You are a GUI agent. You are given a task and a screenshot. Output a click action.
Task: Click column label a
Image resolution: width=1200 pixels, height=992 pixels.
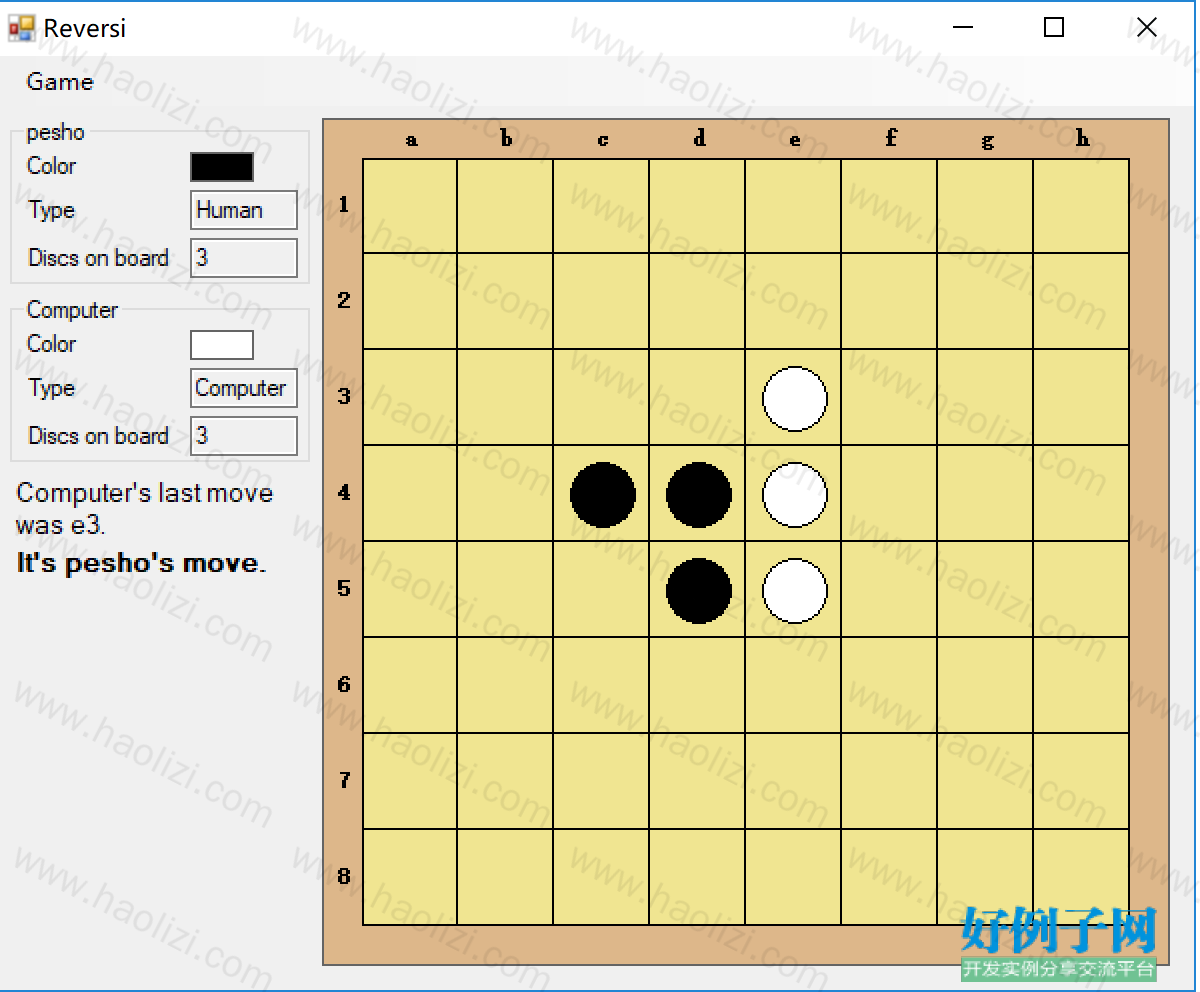click(x=411, y=140)
